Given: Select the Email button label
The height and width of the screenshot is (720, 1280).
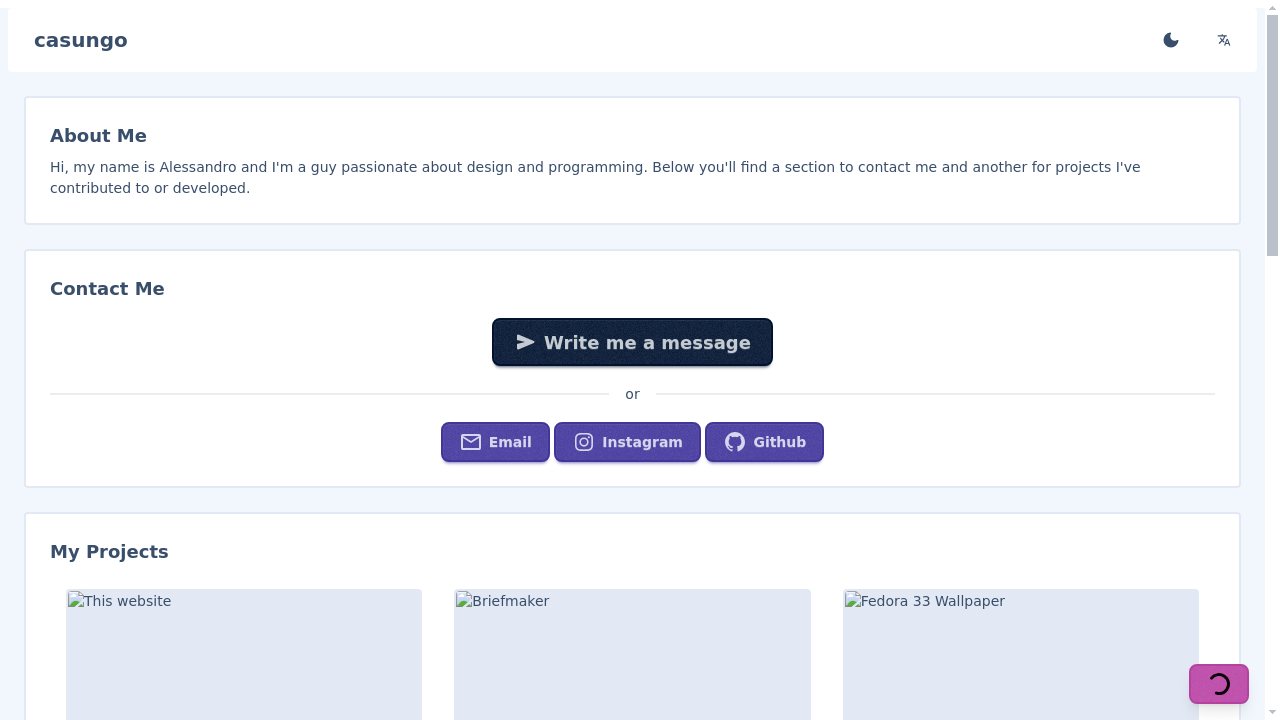Looking at the screenshot, I should 510,442.
